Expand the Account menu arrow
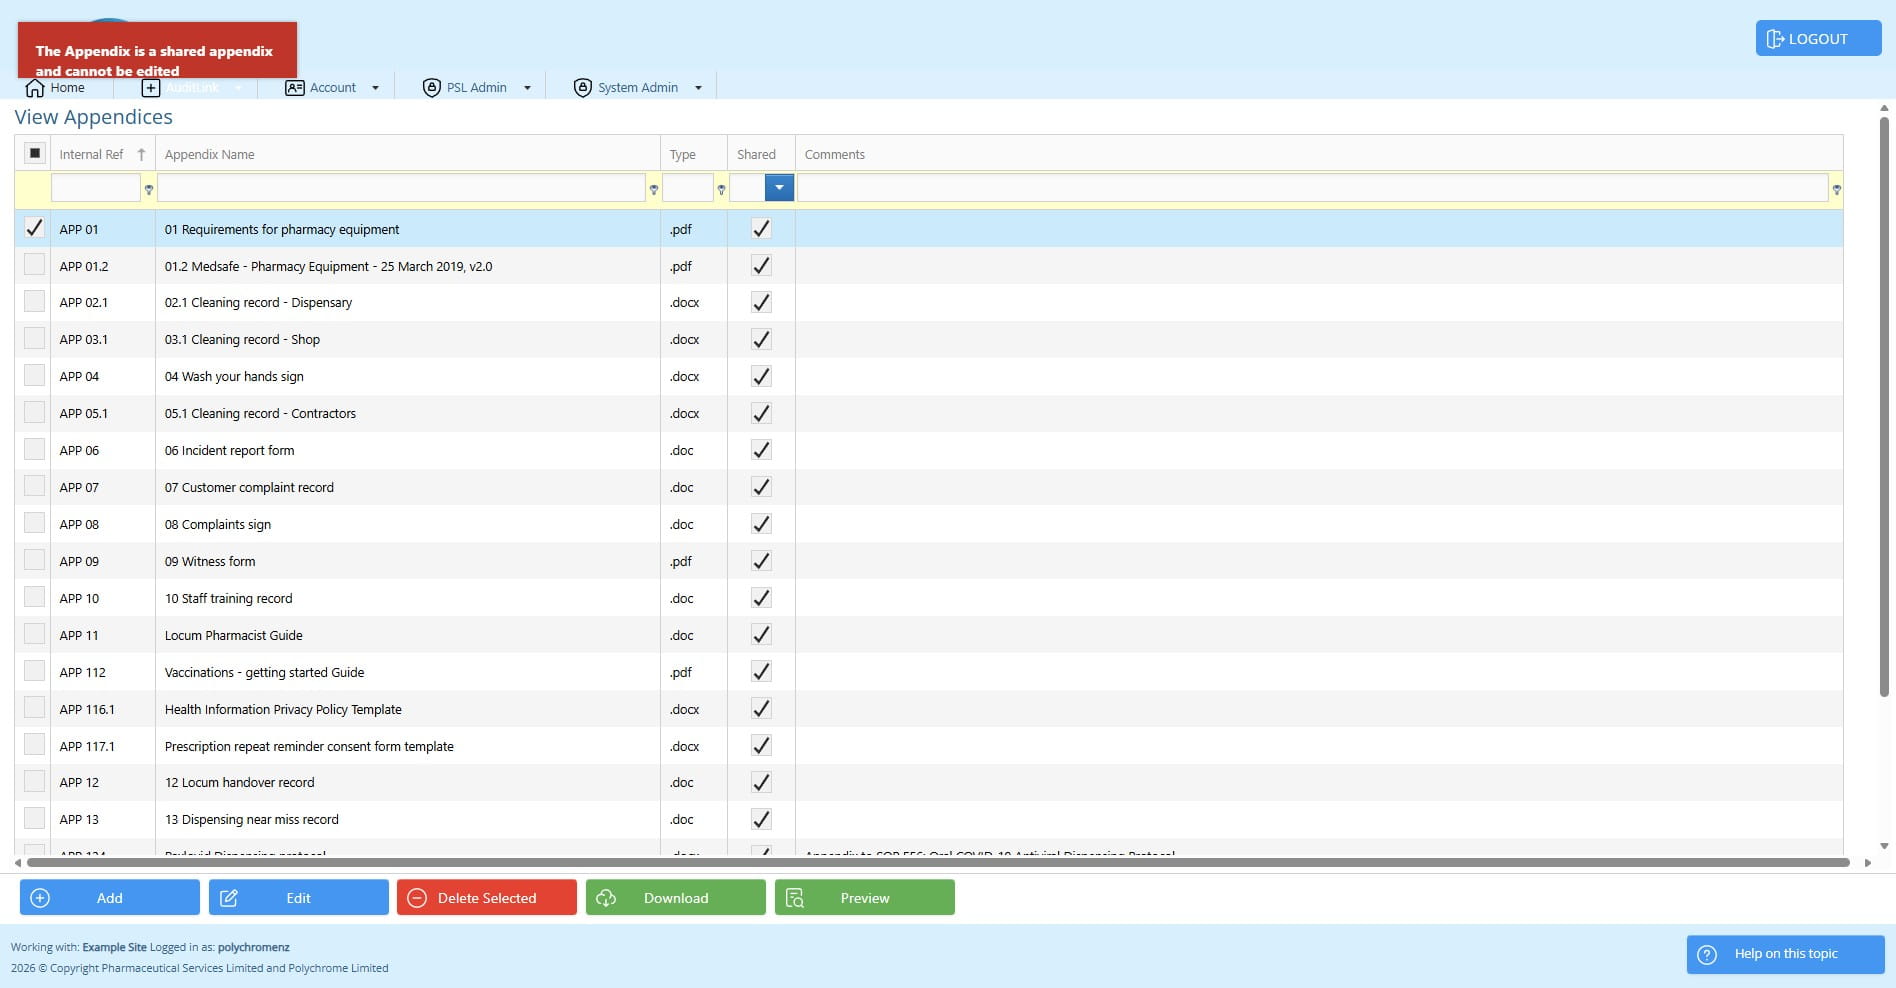 (x=375, y=88)
